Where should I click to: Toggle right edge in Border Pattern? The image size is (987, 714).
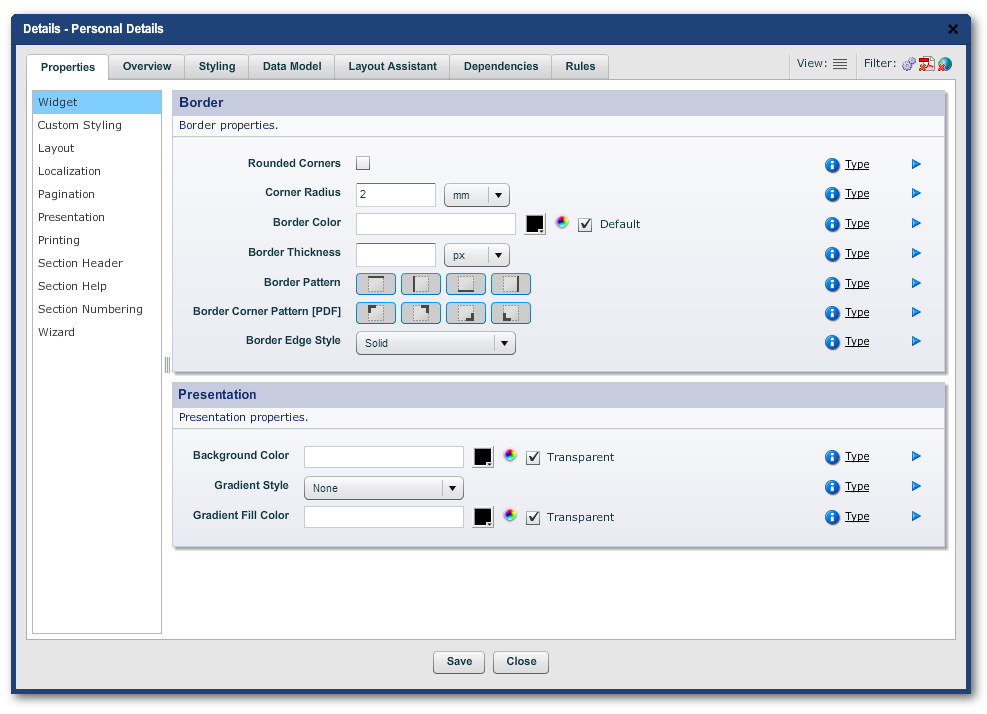pos(510,284)
